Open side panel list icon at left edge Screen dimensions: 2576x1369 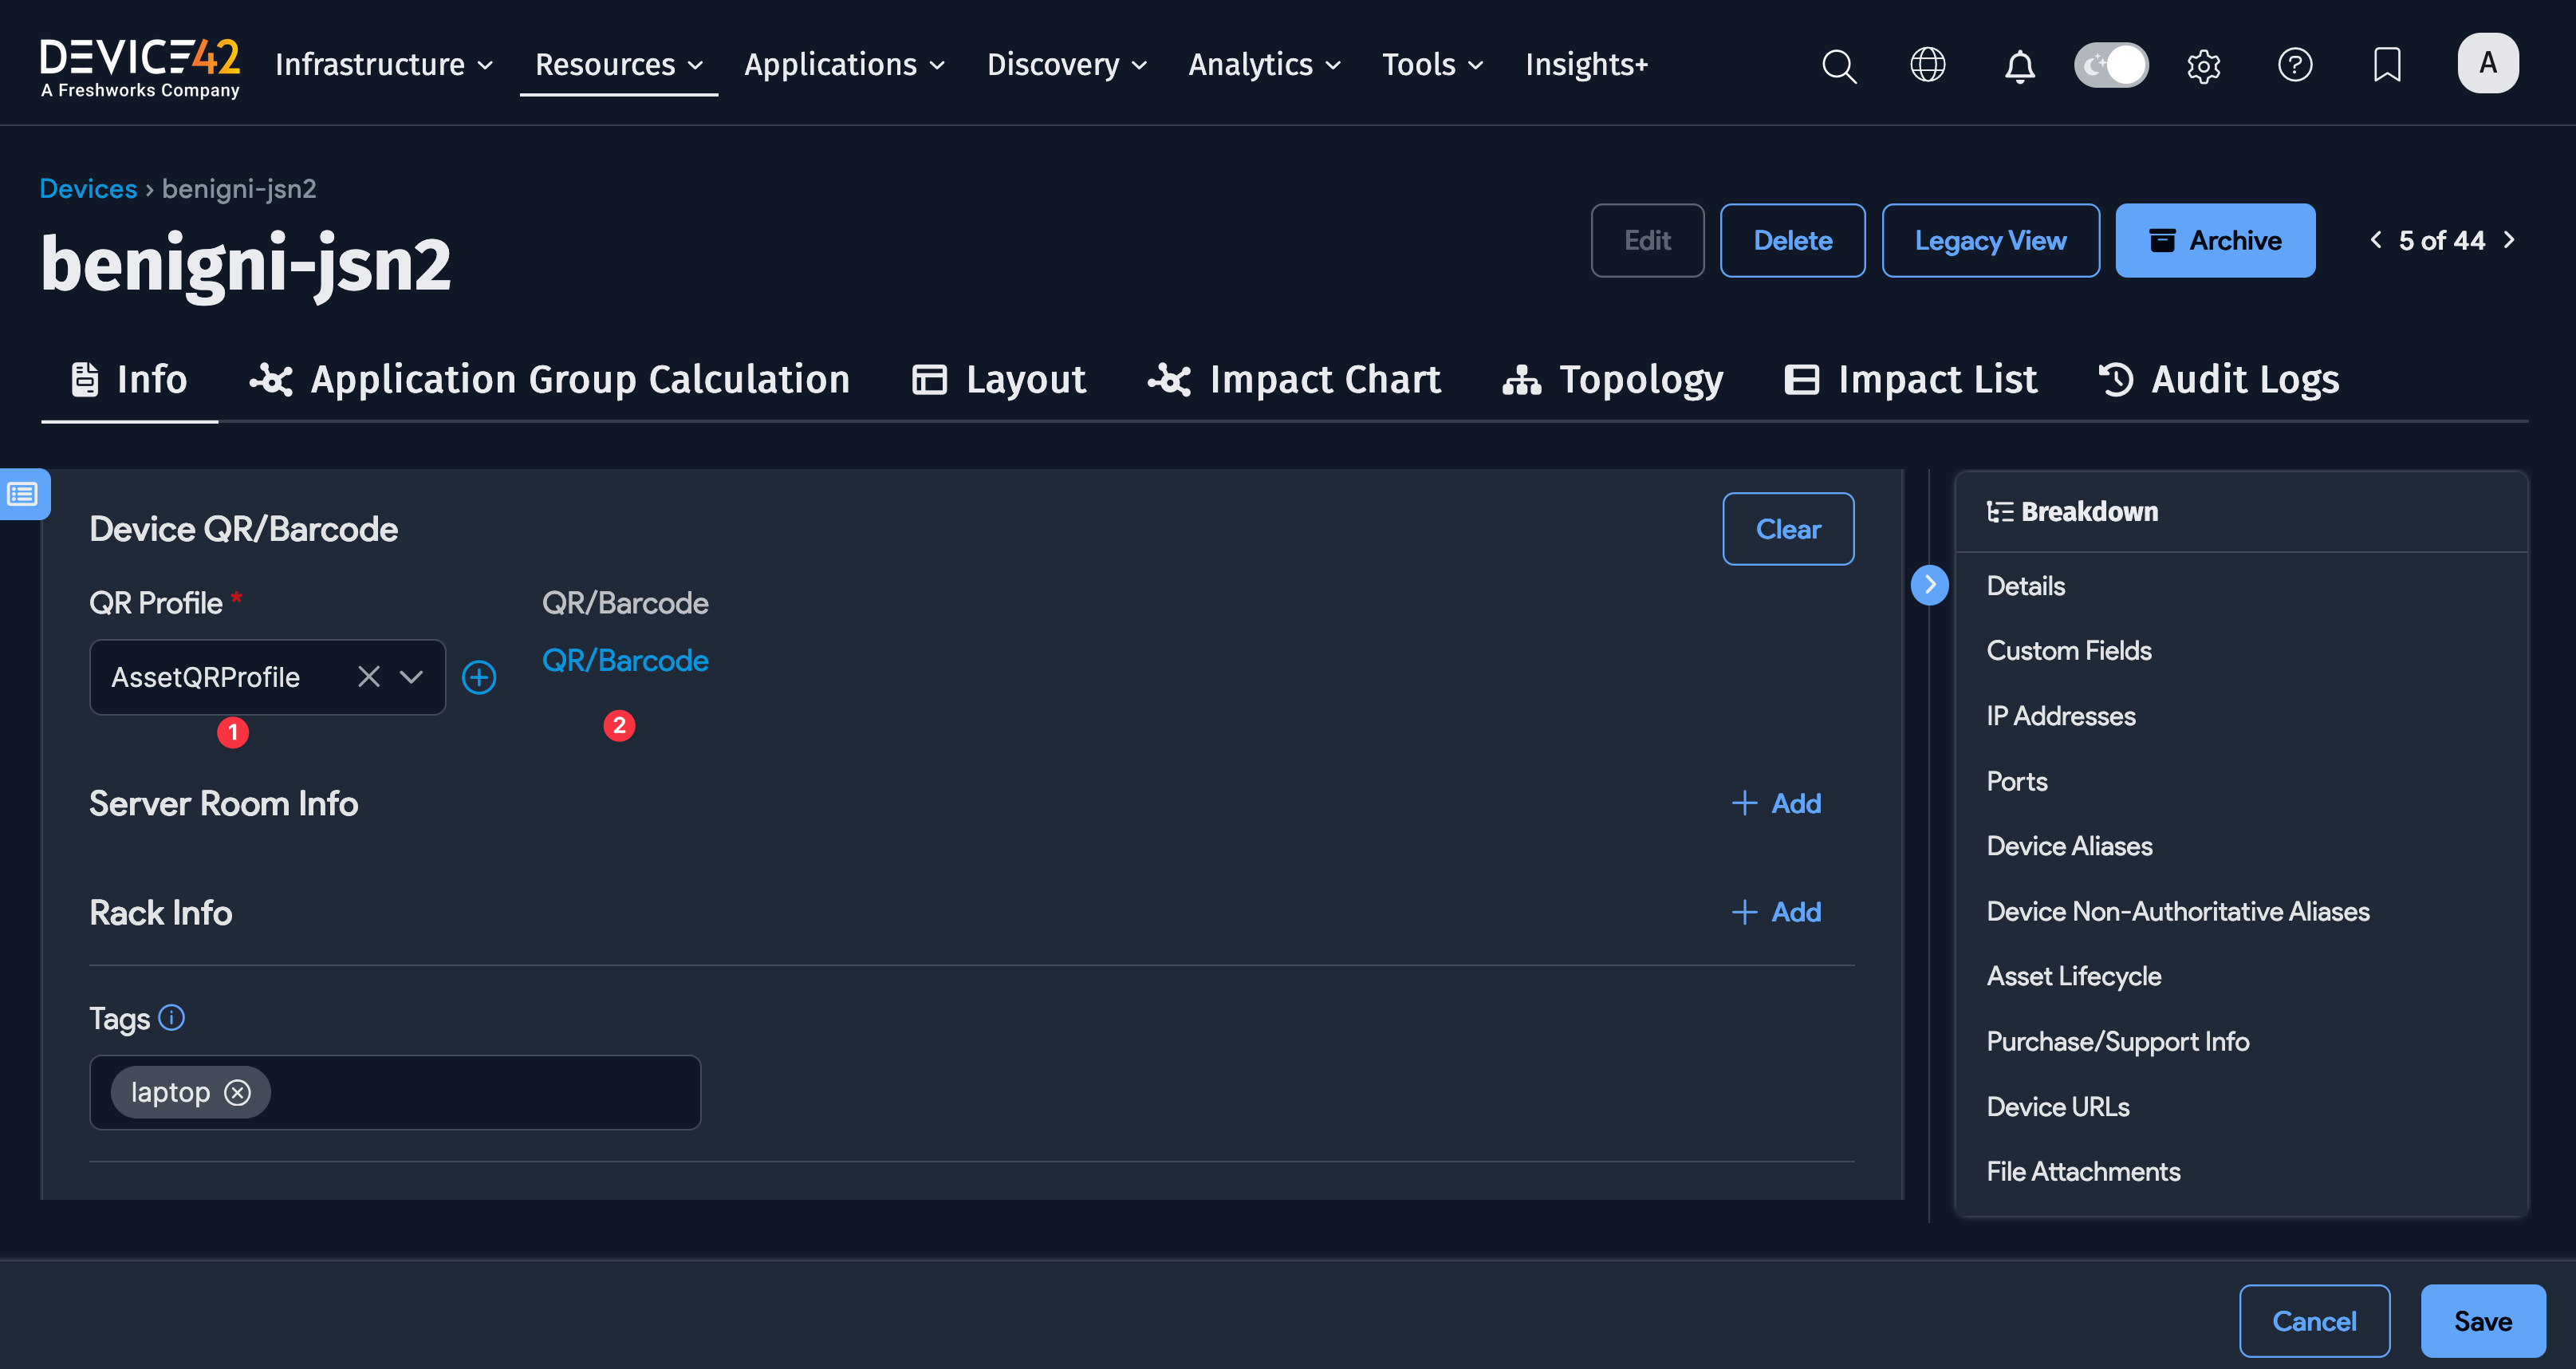pos(23,494)
